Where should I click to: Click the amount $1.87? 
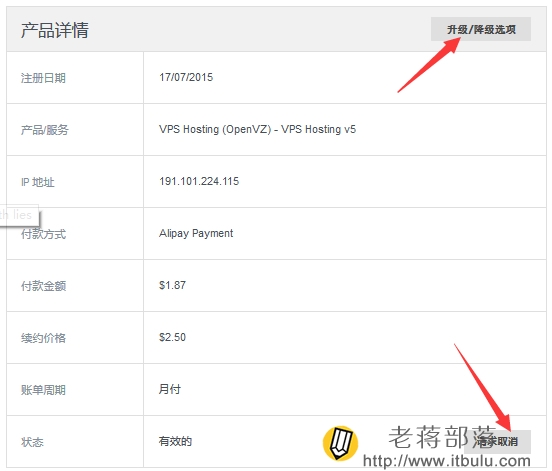(172, 285)
